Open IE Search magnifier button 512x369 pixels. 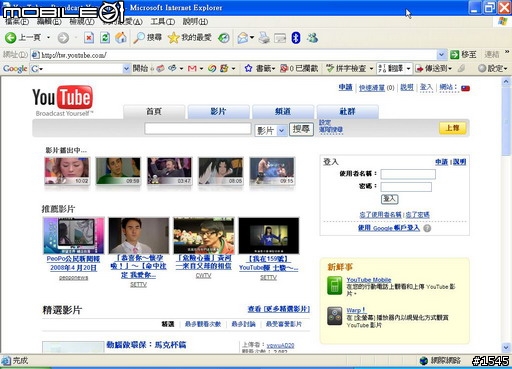147,38
